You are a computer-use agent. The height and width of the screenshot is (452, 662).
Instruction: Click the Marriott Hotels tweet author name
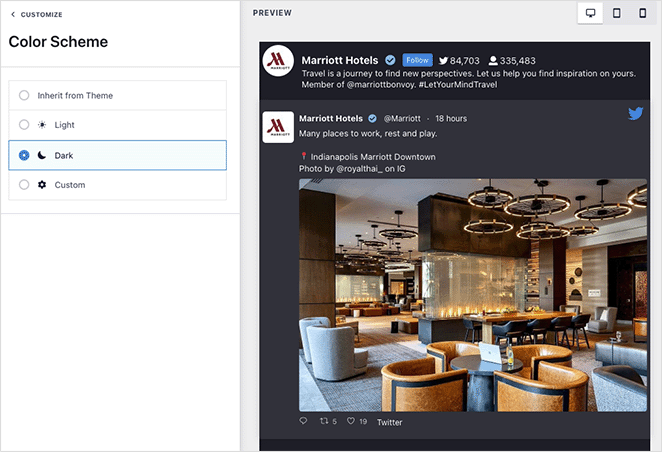[331, 119]
